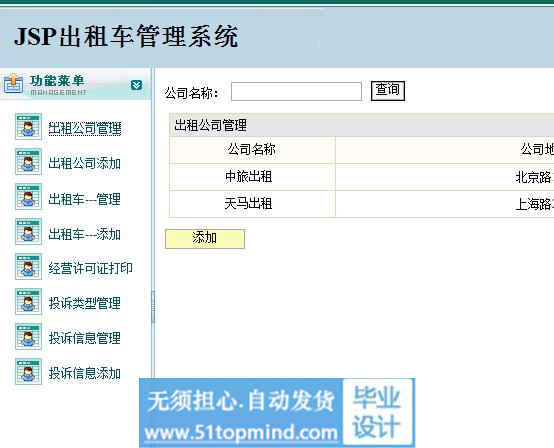This screenshot has width=554, height=448.
Task: Focus the 公司名称 text field
Action: 296,92
